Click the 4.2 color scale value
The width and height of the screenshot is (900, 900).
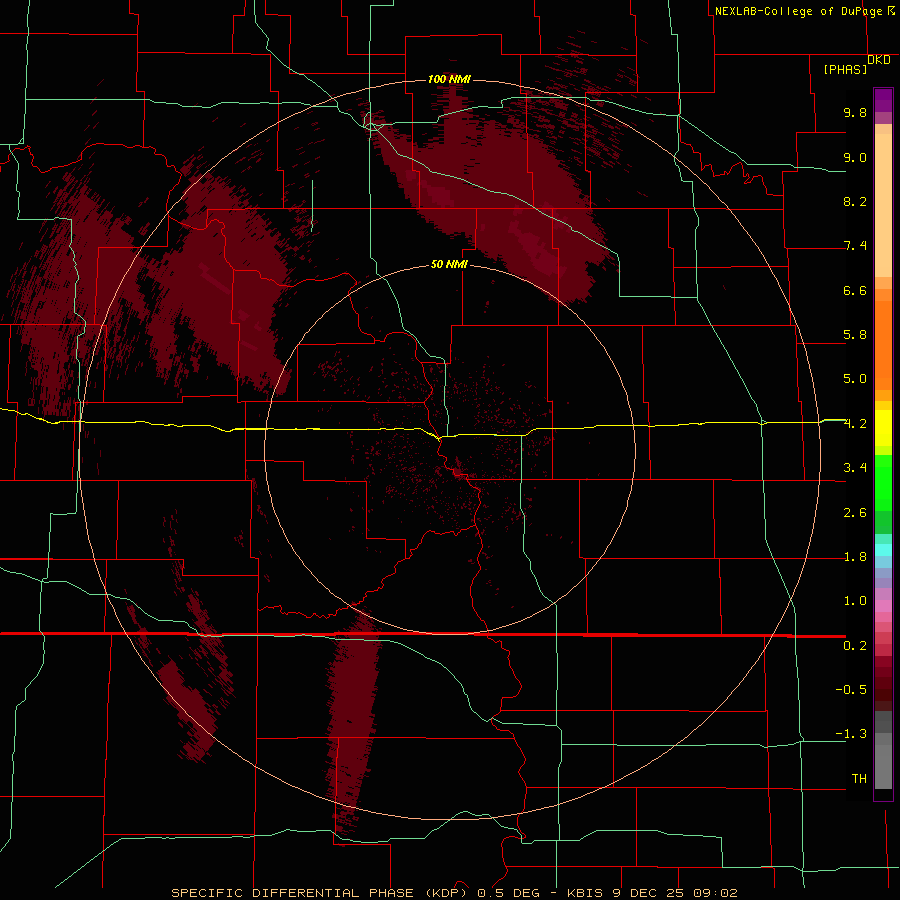855,424
